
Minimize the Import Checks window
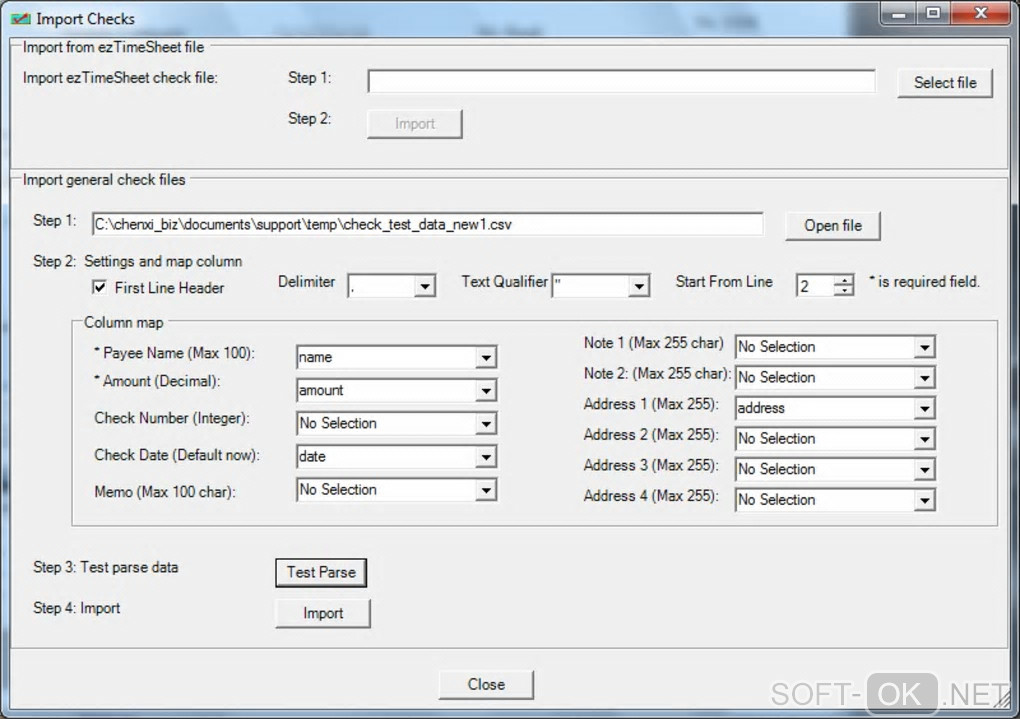coord(899,14)
